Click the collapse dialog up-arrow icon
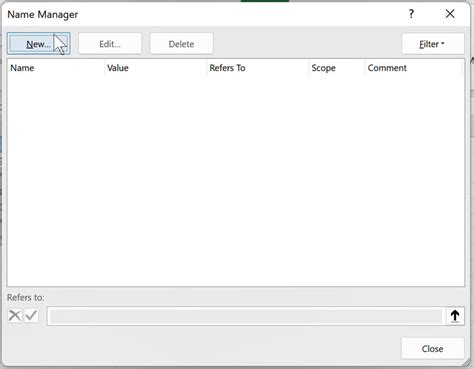This screenshot has height=369, width=474. pos(455,316)
